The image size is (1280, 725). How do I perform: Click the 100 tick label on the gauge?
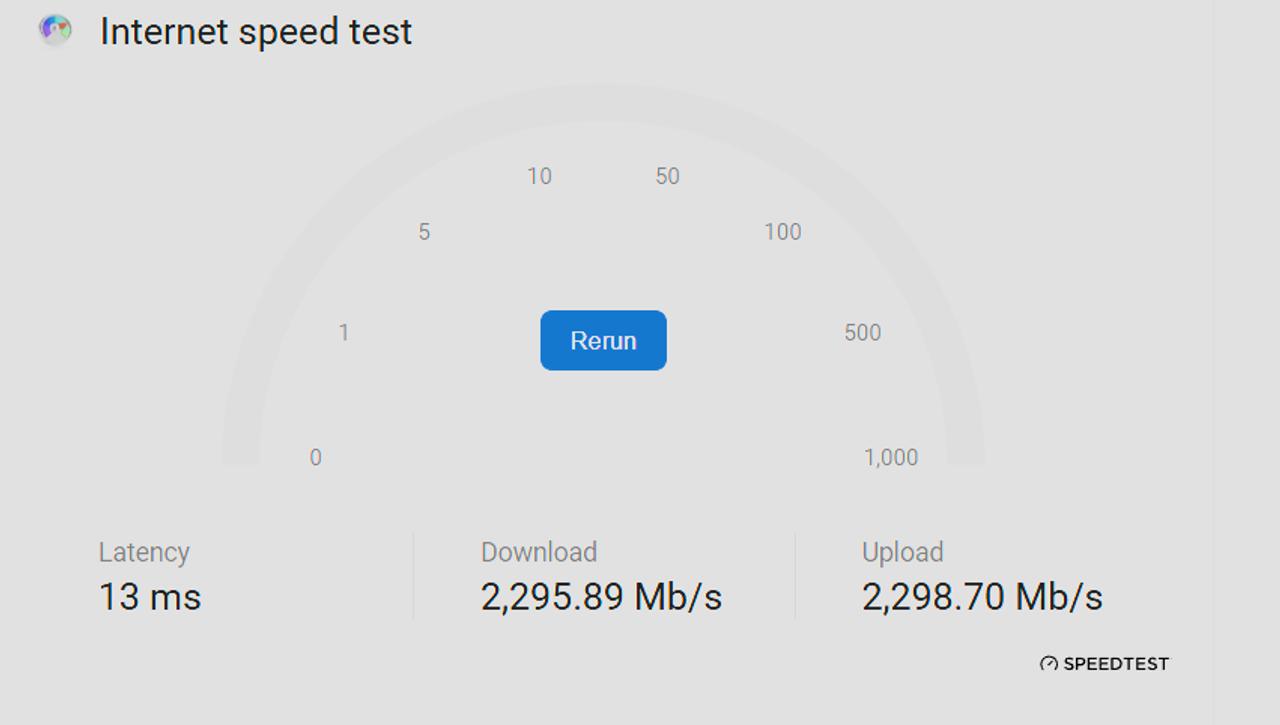point(782,232)
